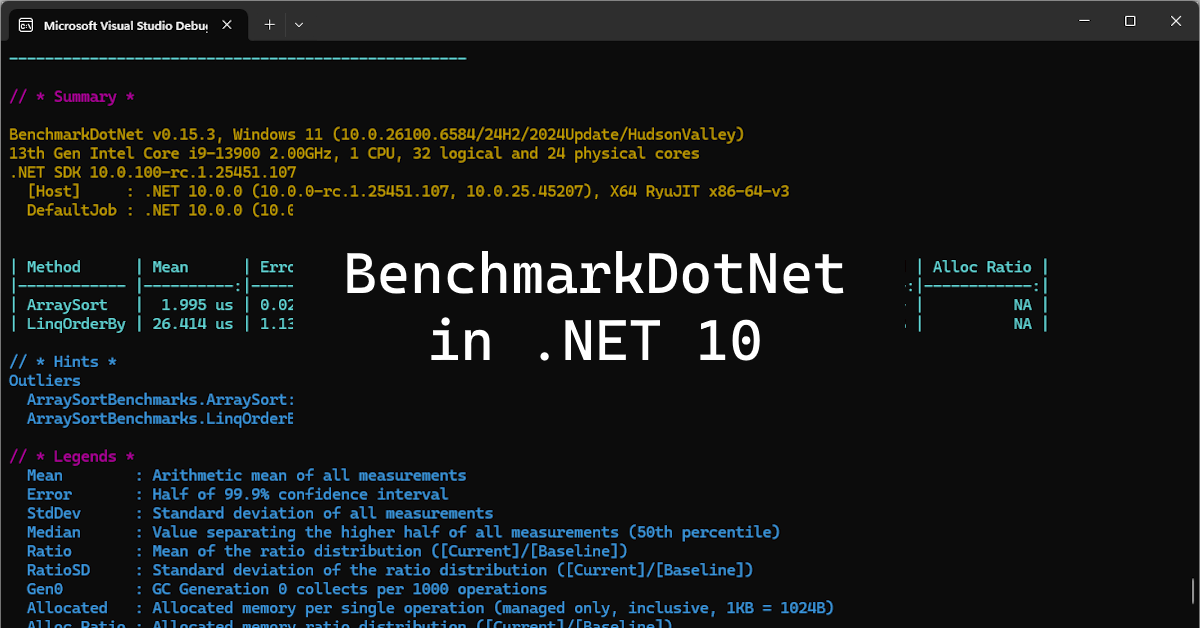Viewport: 1200px width, 628px height.
Task: Click the Median legend description line
Action: [465, 533]
